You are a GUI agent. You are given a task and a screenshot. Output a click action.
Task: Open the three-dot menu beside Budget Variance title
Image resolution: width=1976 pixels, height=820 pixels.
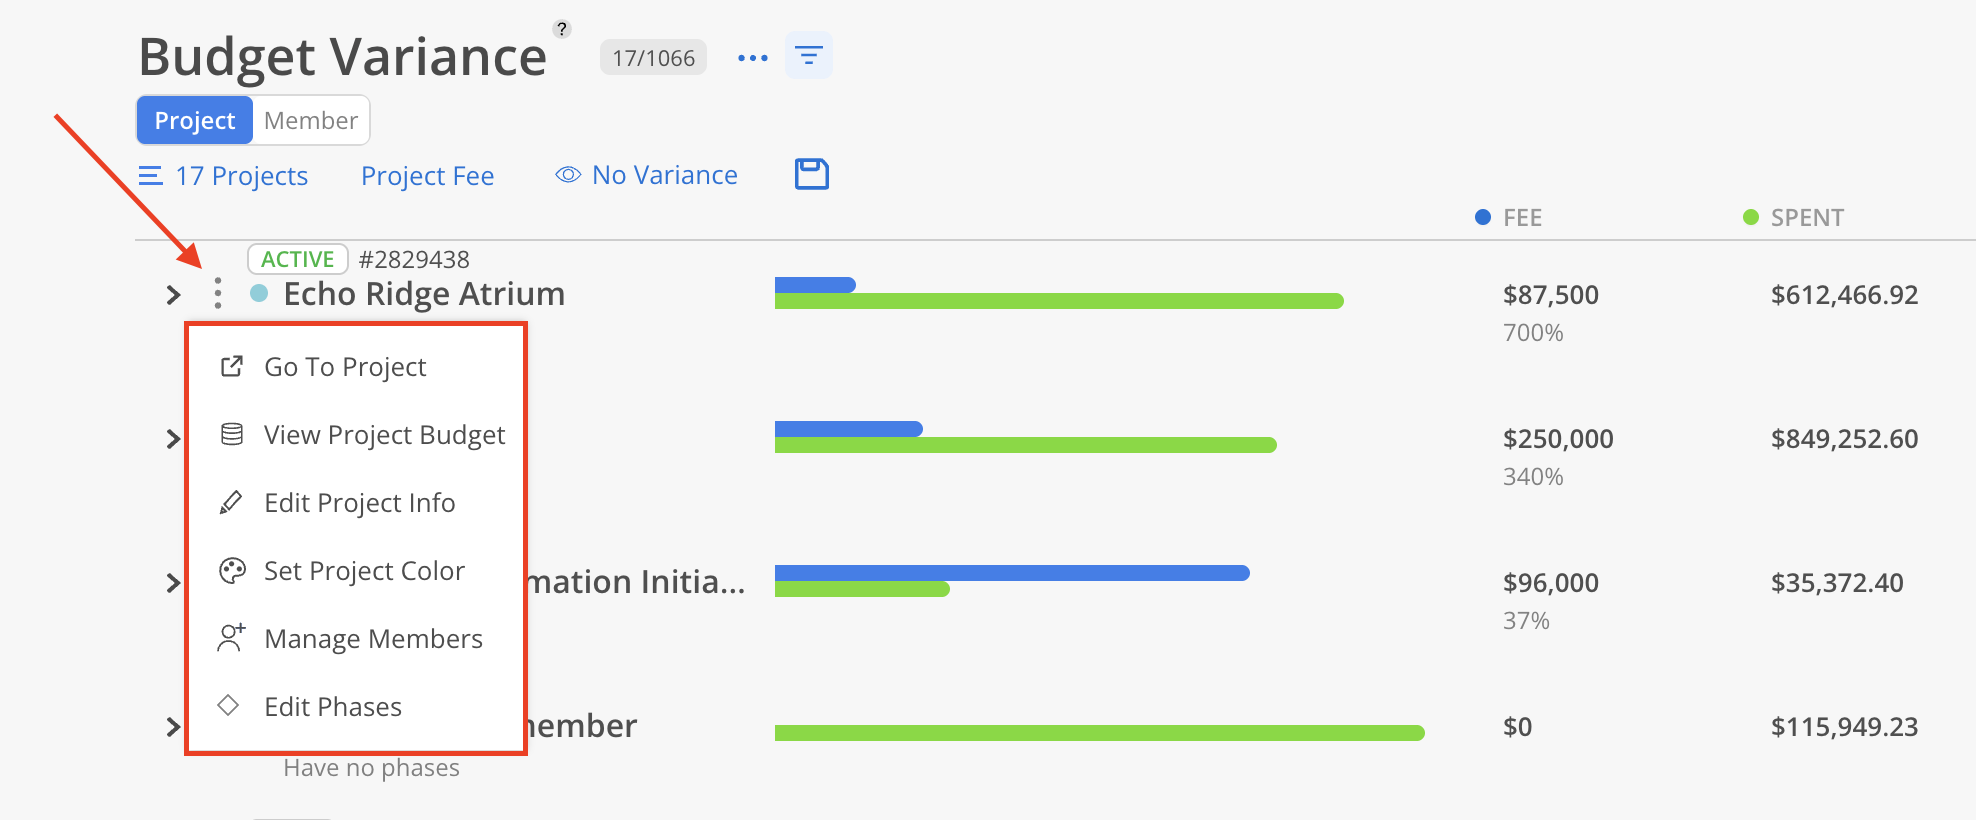tap(752, 58)
